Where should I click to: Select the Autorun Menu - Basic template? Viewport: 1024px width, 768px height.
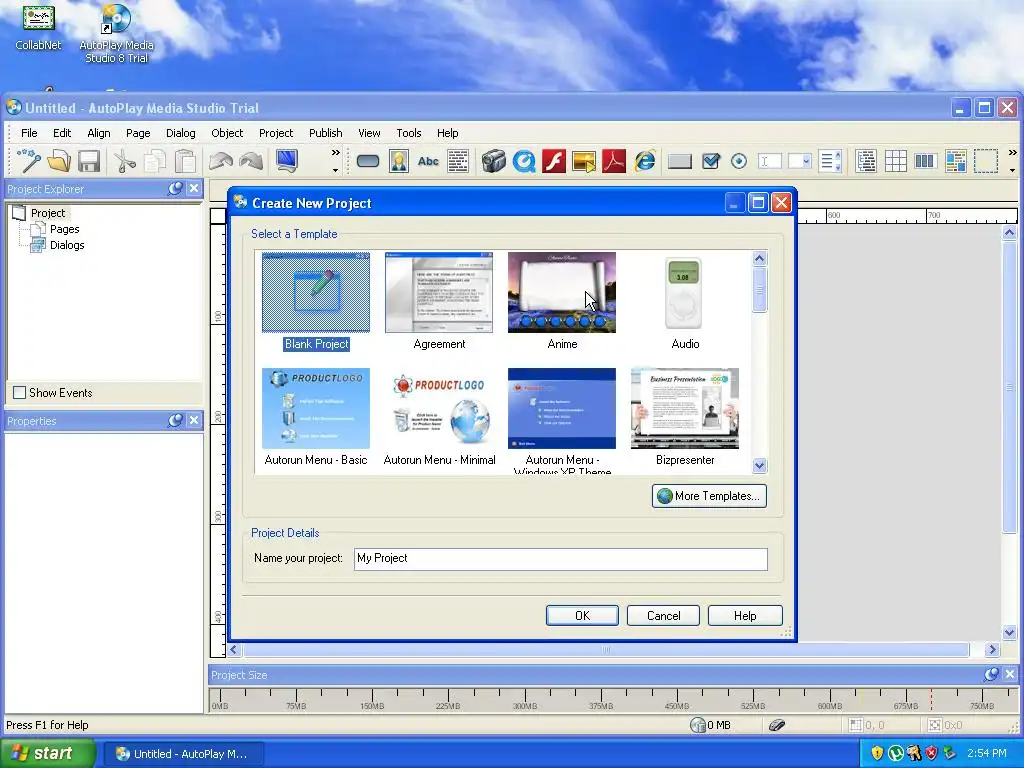point(316,417)
